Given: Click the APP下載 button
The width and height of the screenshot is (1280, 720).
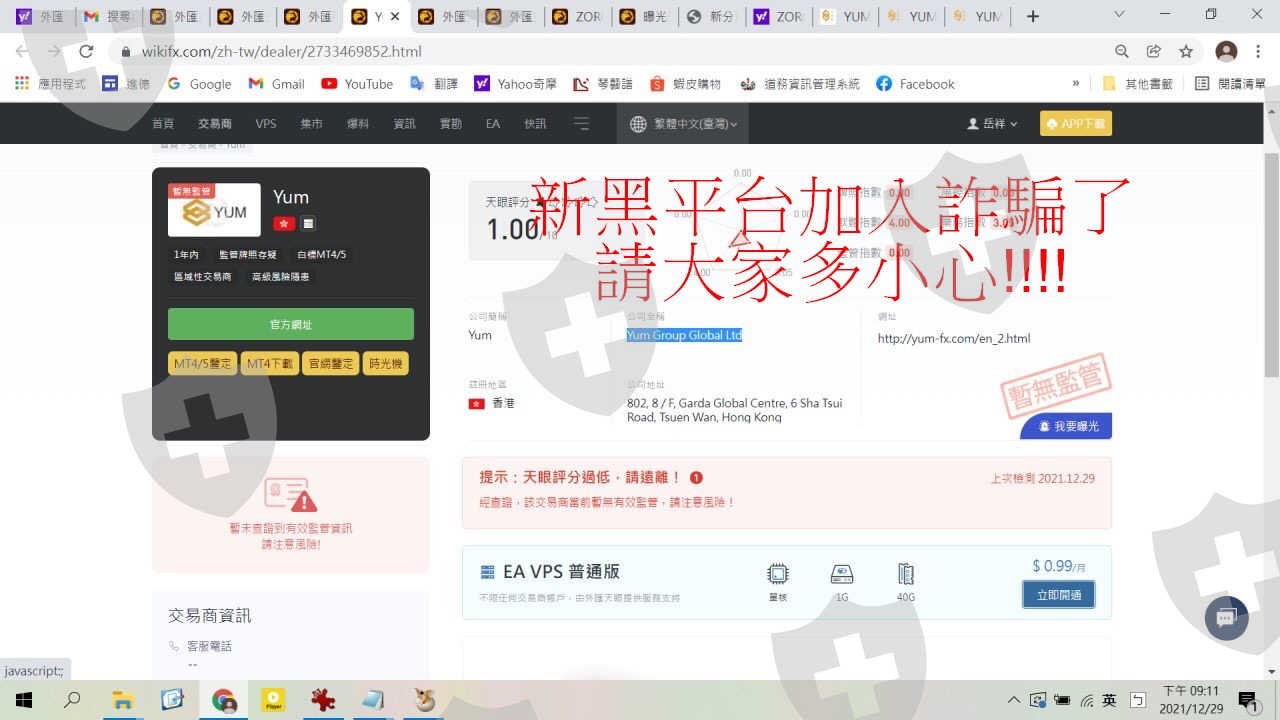Looking at the screenshot, I should click(x=1076, y=124).
